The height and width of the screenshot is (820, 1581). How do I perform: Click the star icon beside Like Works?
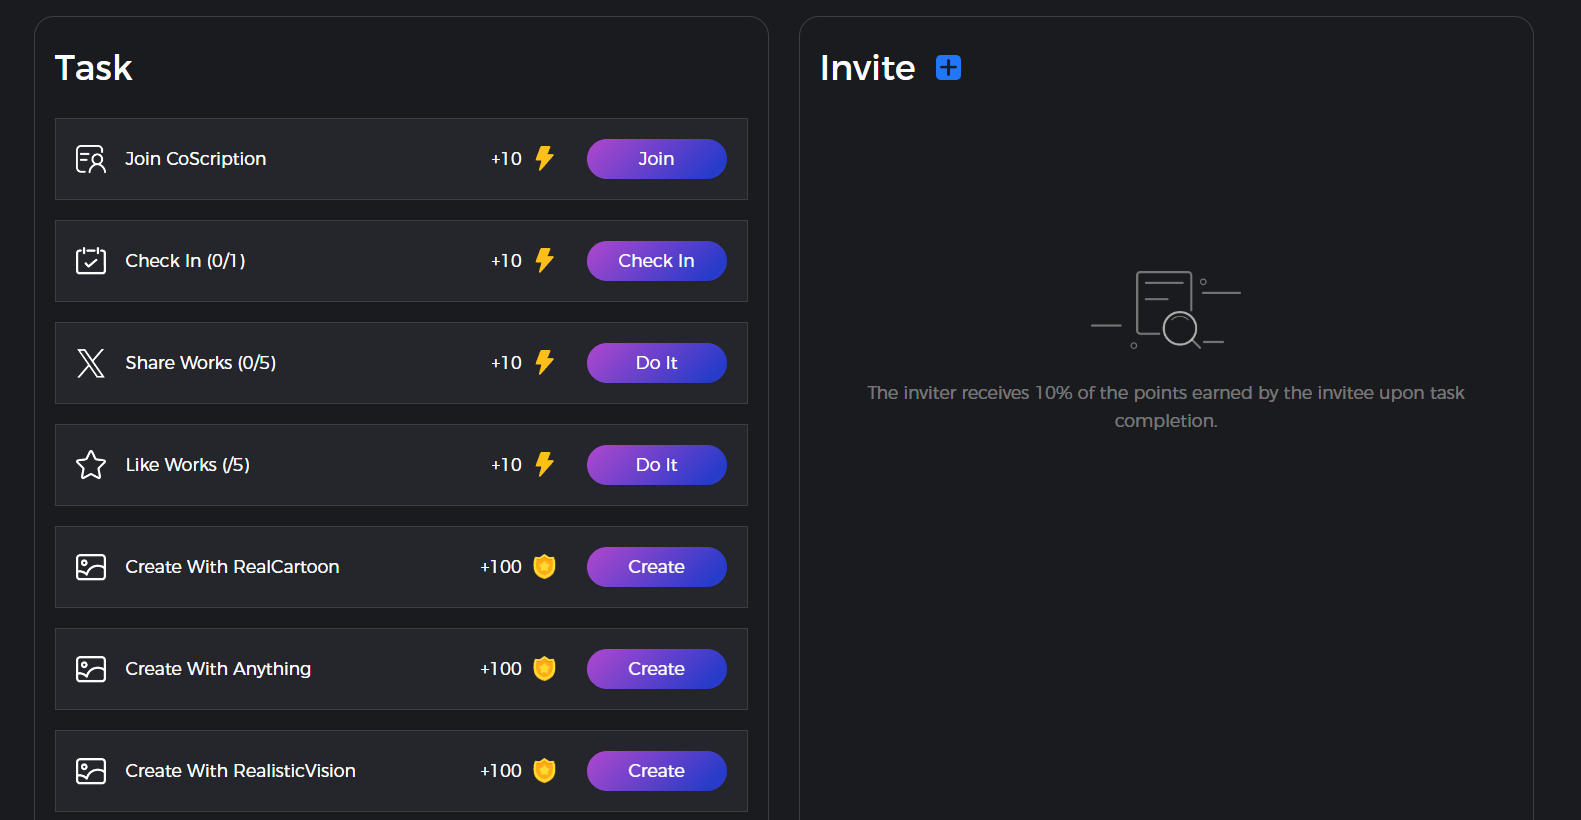pyautogui.click(x=90, y=464)
